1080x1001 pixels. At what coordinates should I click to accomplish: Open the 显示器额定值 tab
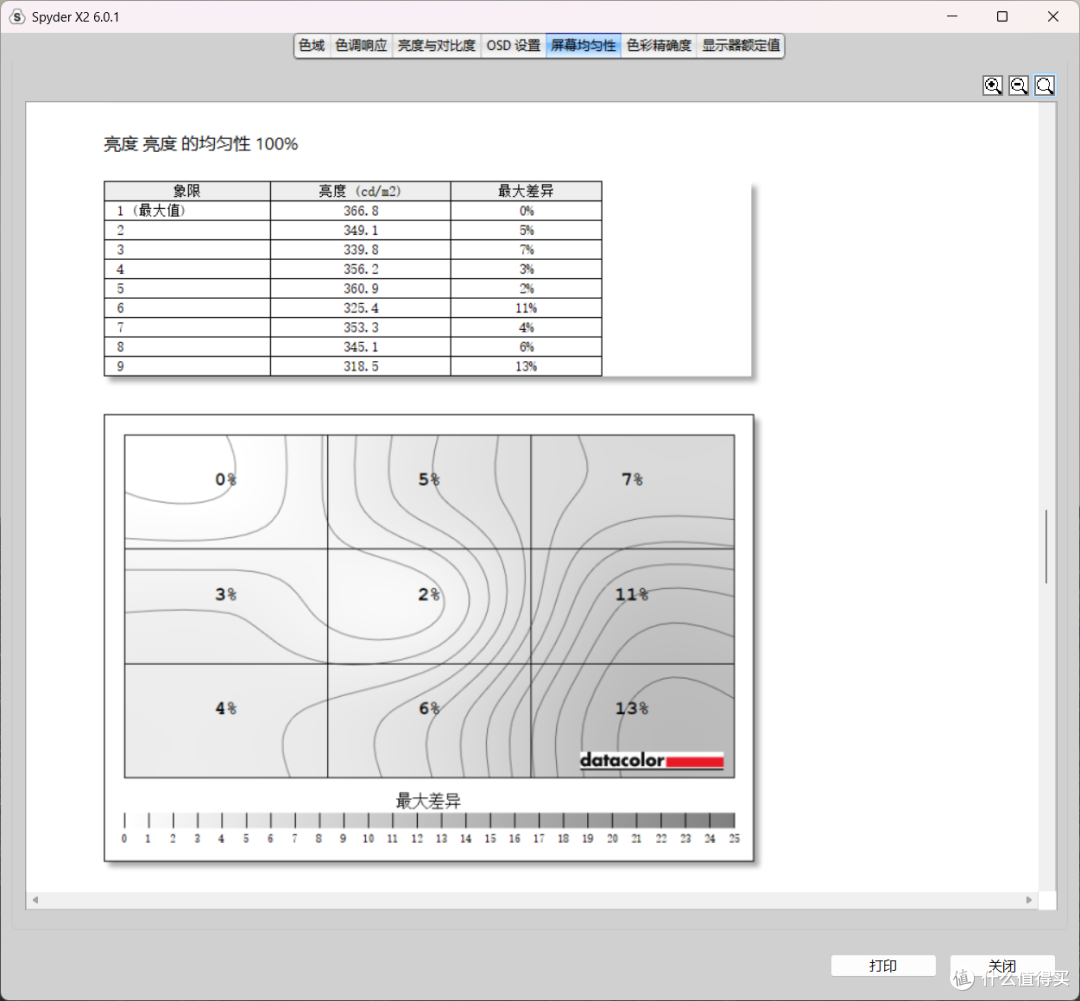pyautogui.click(x=740, y=45)
